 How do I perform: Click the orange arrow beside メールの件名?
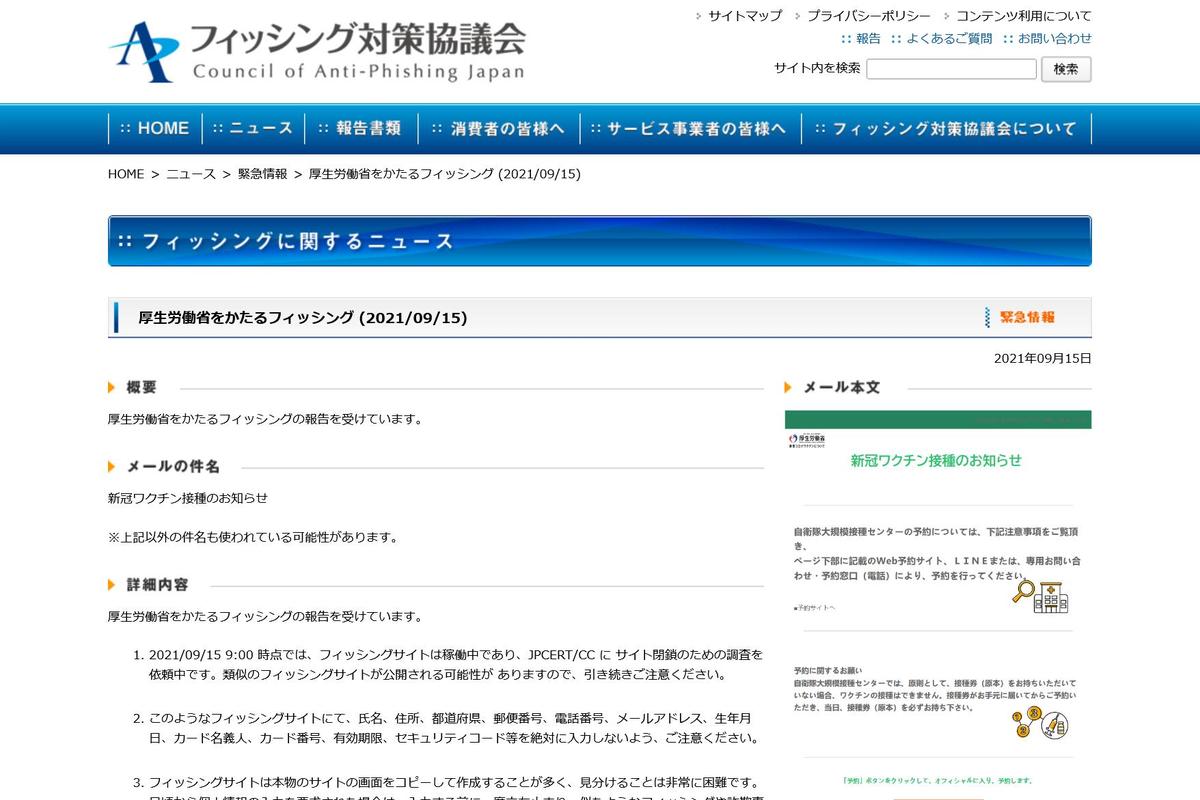(x=113, y=466)
